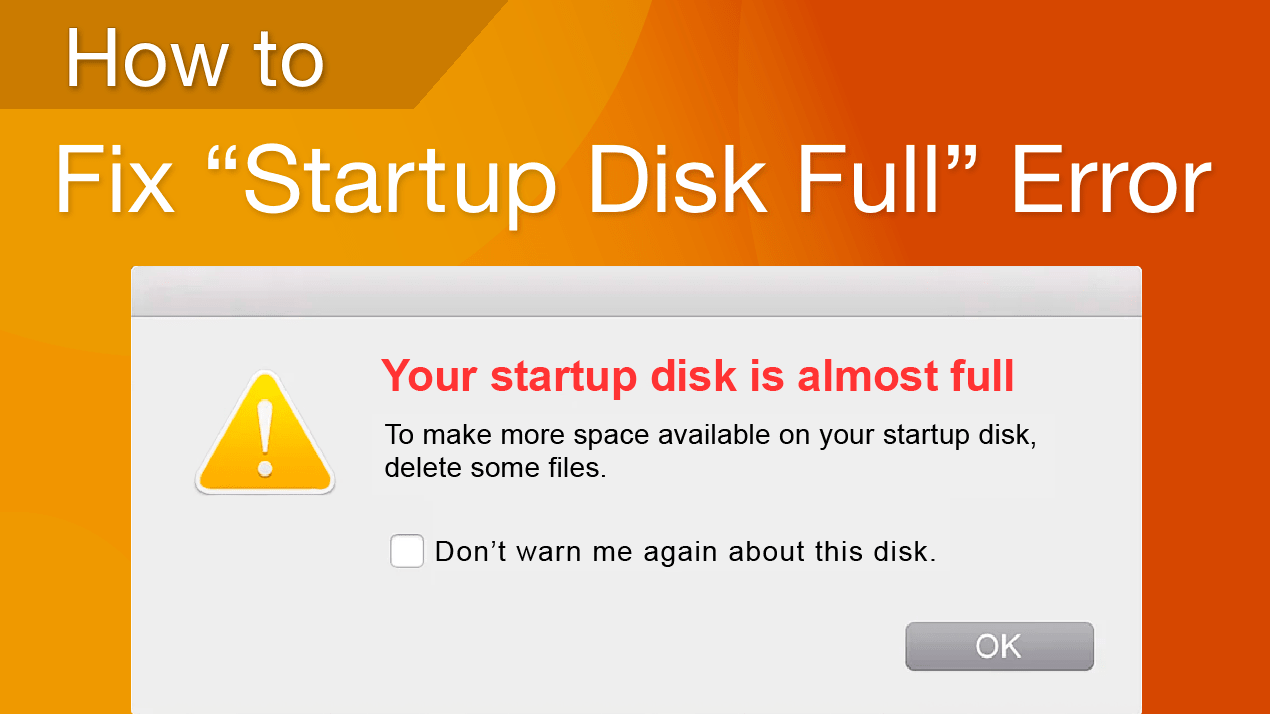Click the word "Error" in the white title
The height and width of the screenshot is (714, 1270).
tap(1110, 182)
